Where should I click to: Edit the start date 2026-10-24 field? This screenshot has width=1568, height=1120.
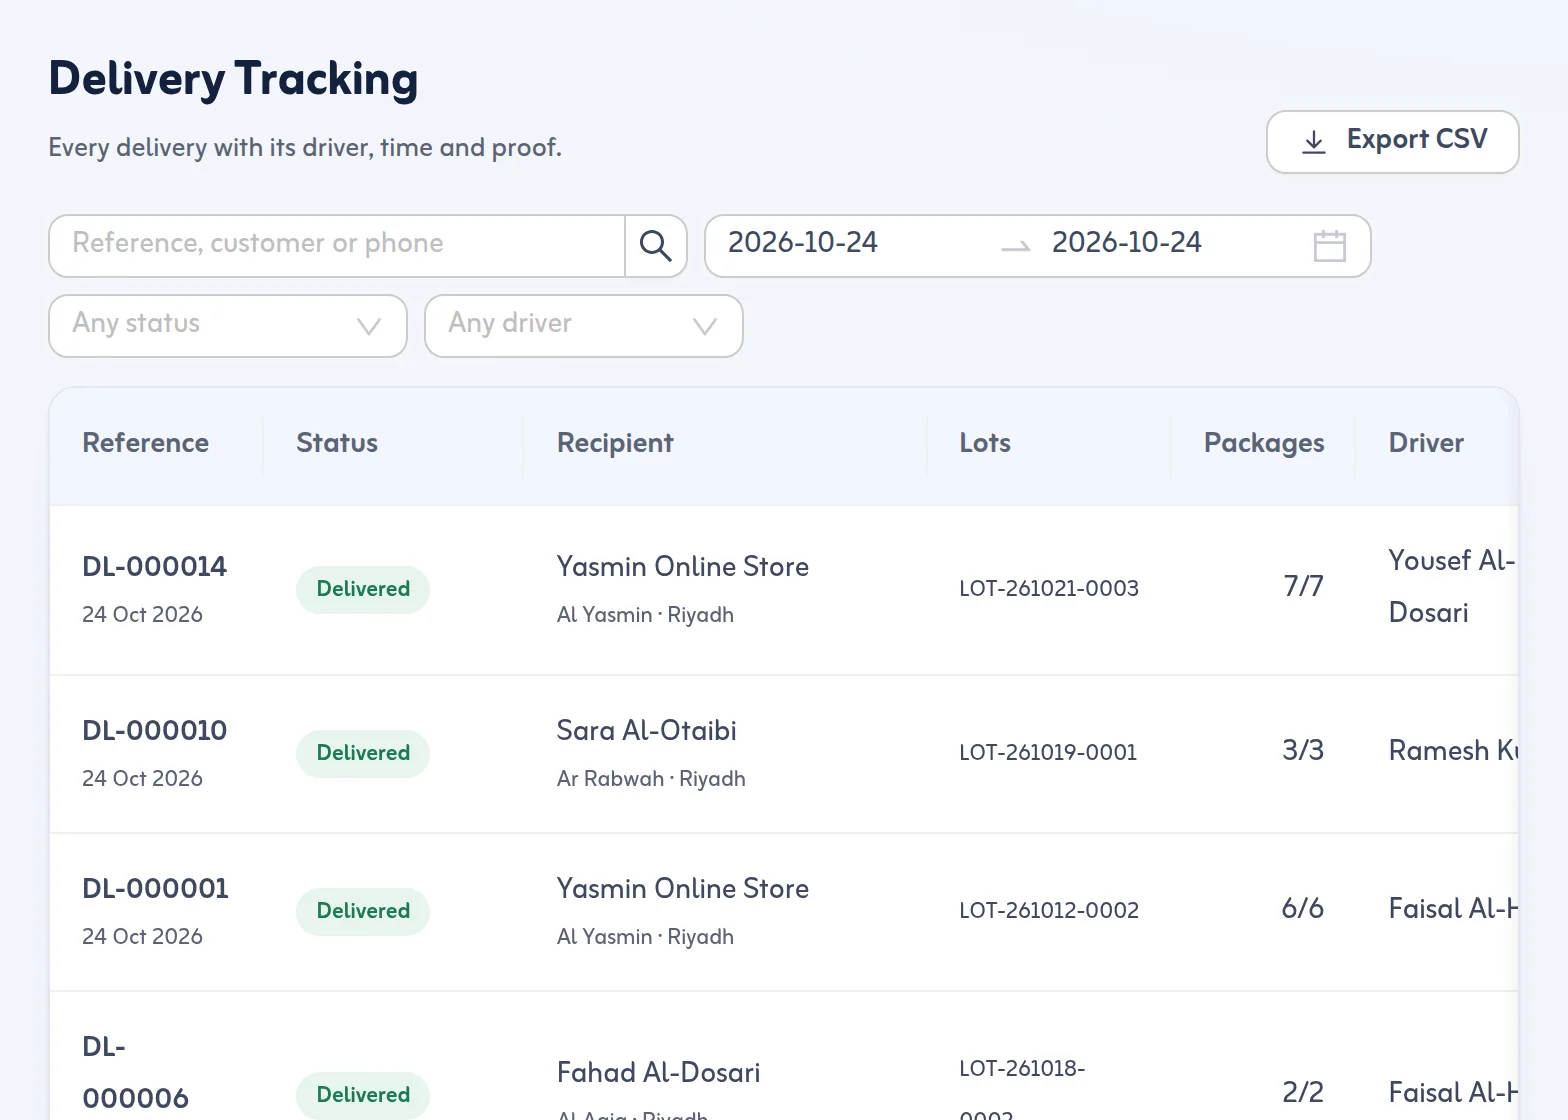802,243
